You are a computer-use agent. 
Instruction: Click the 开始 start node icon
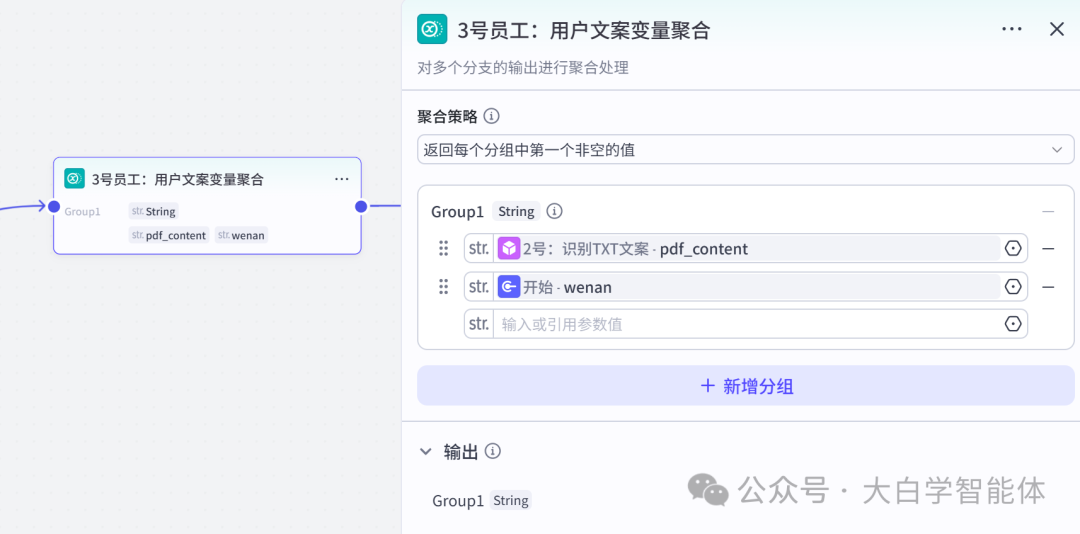click(x=509, y=287)
